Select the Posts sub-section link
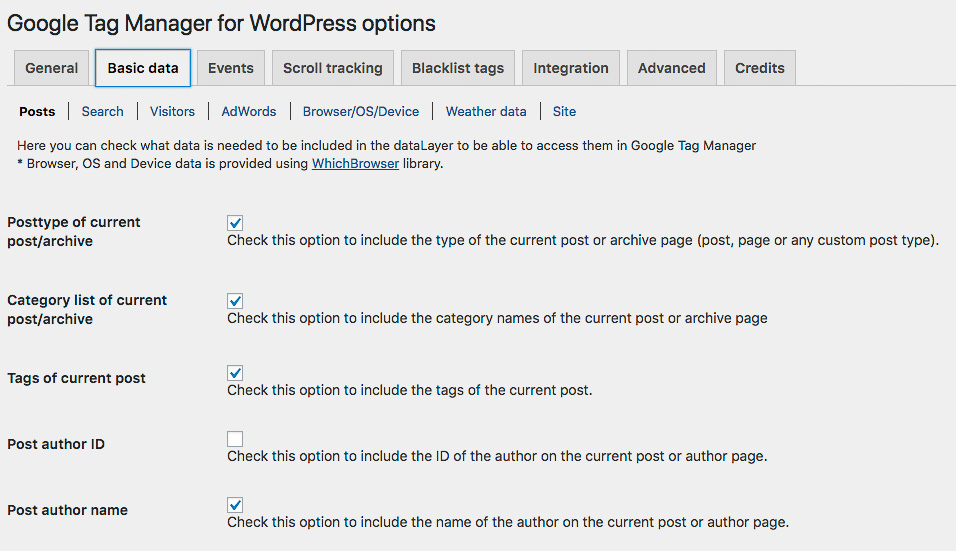 tap(37, 112)
